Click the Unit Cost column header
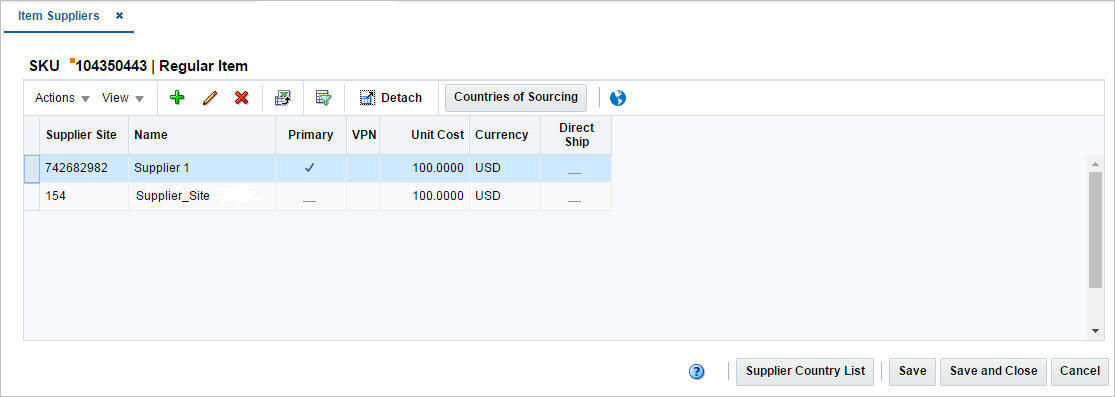The image size is (1115, 397). pos(425,135)
